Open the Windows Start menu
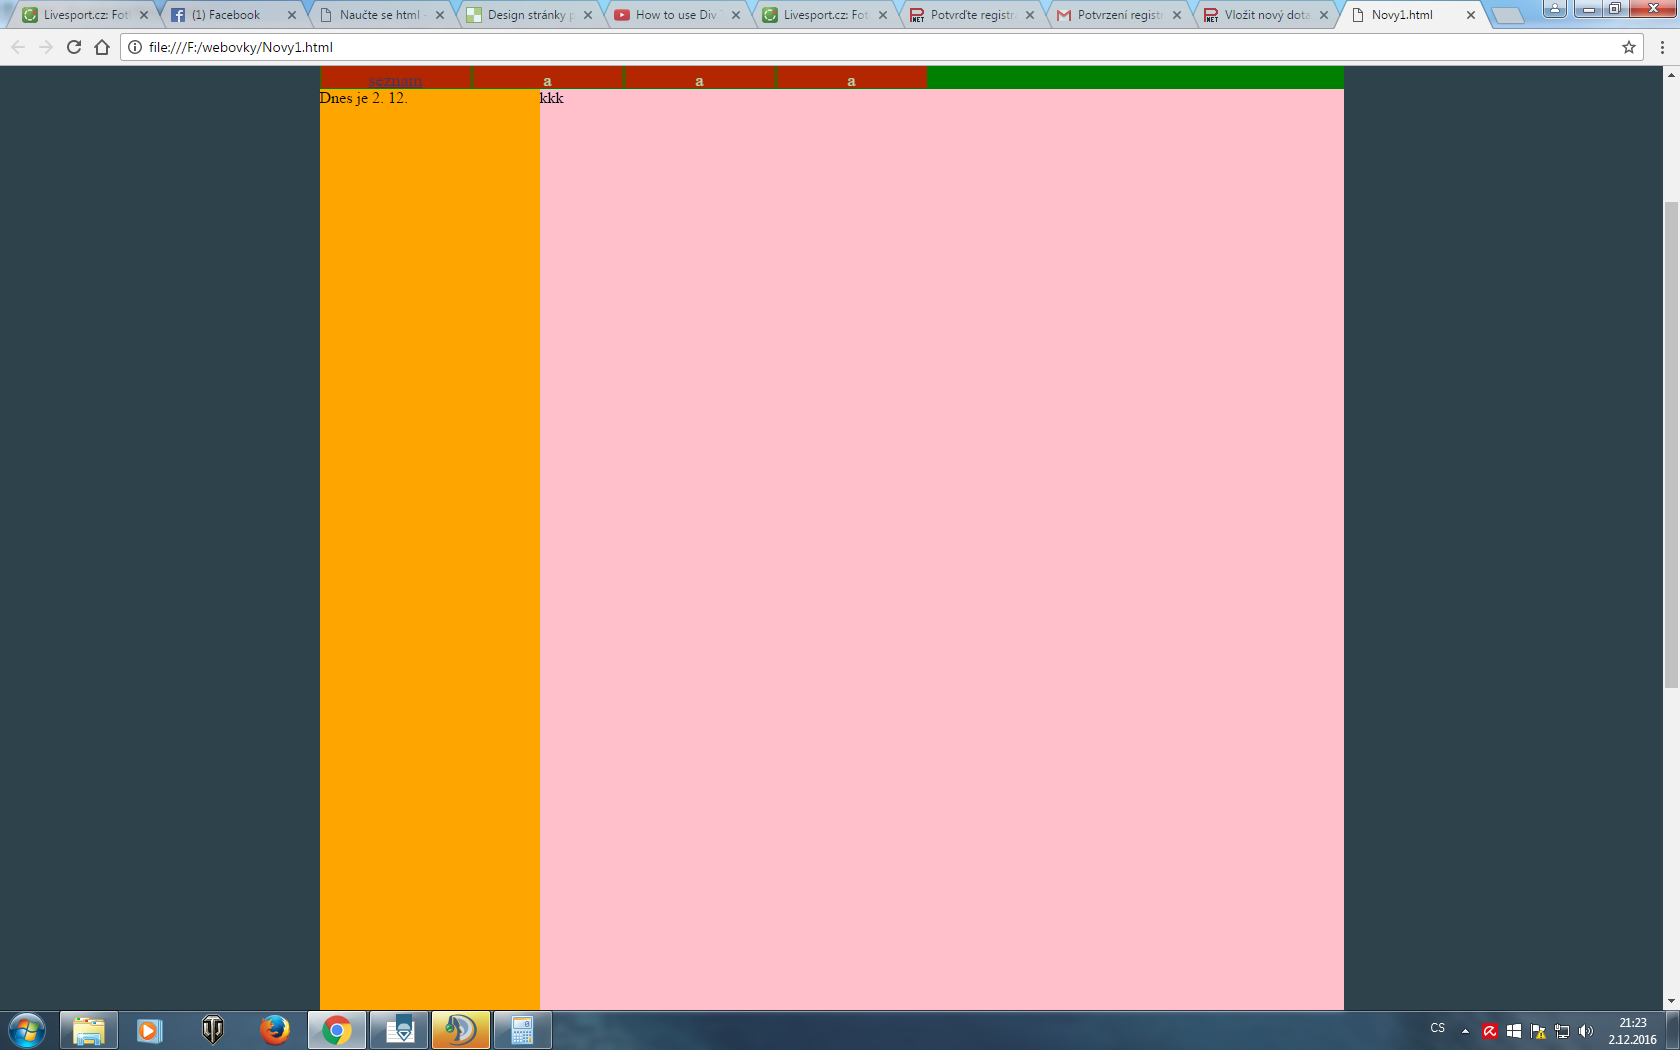Viewport: 1680px width, 1050px height. pos(27,1030)
